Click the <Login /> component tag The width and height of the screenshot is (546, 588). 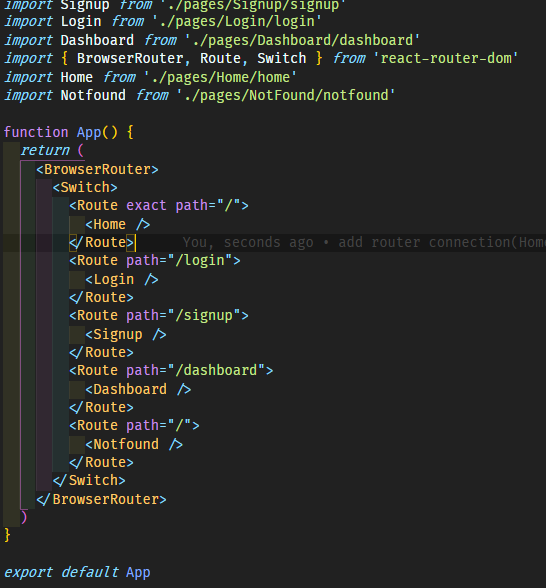pos(122,279)
